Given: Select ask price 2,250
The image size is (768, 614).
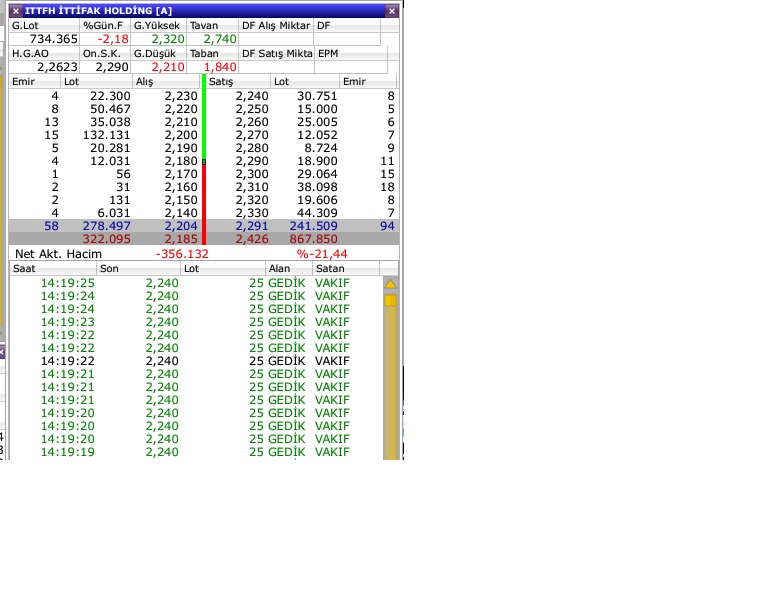Looking at the screenshot, I should tap(252, 109).
